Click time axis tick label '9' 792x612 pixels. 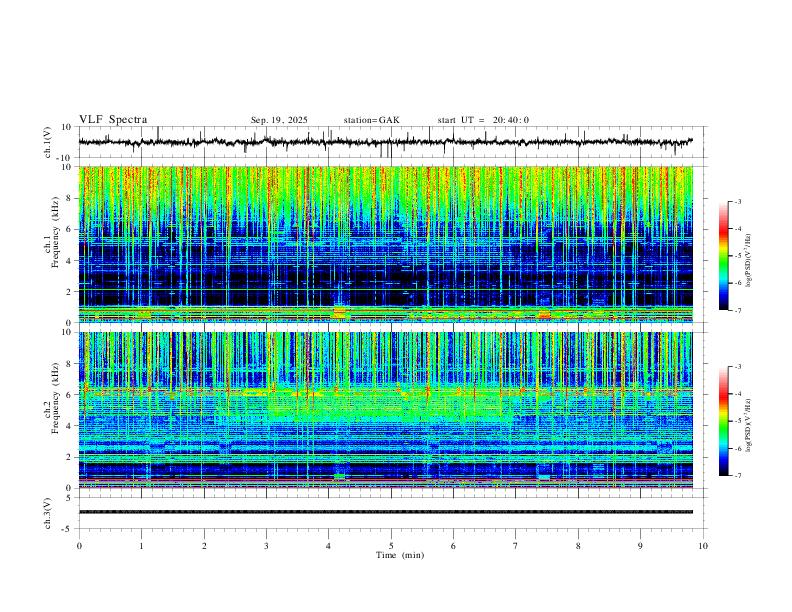click(x=640, y=546)
